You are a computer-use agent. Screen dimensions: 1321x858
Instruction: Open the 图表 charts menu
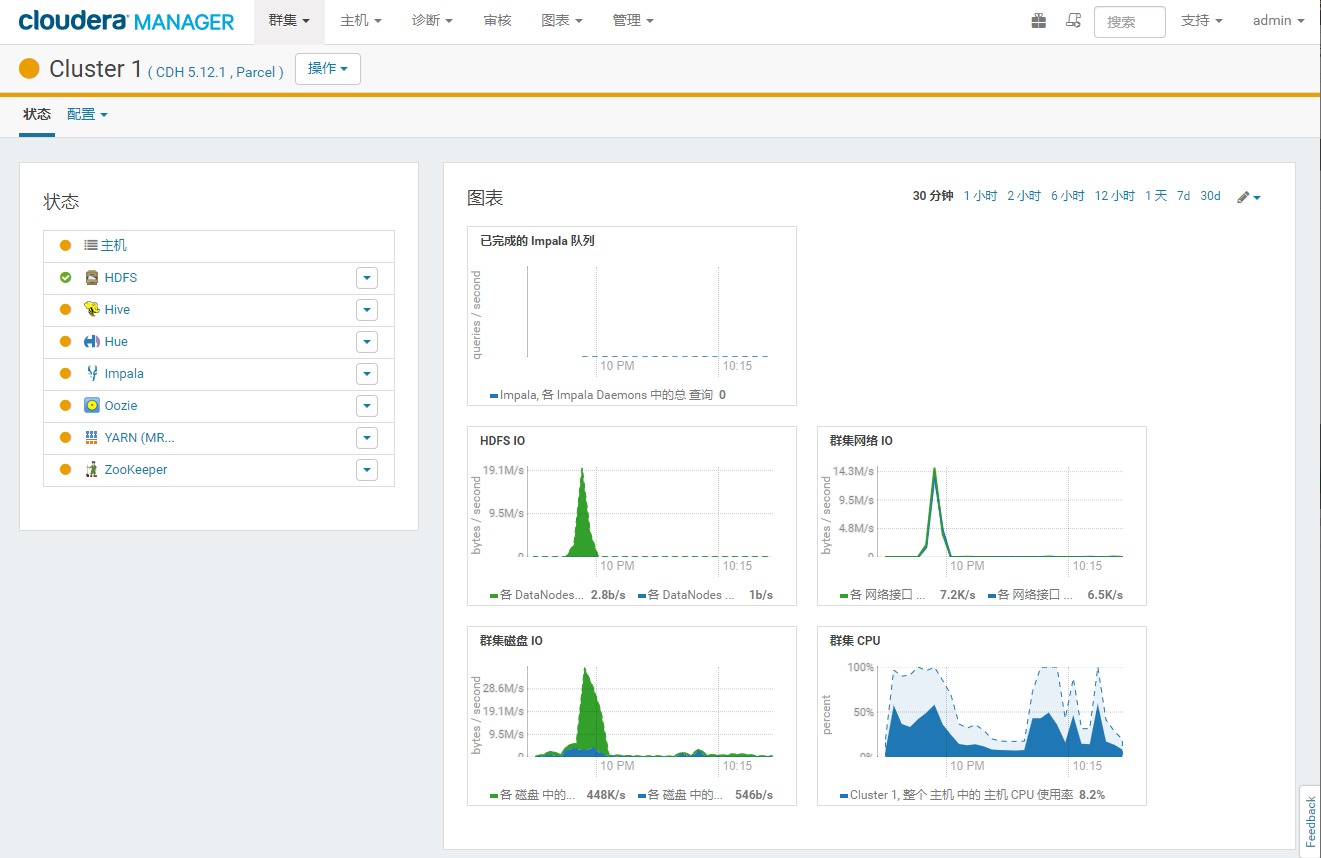562,21
